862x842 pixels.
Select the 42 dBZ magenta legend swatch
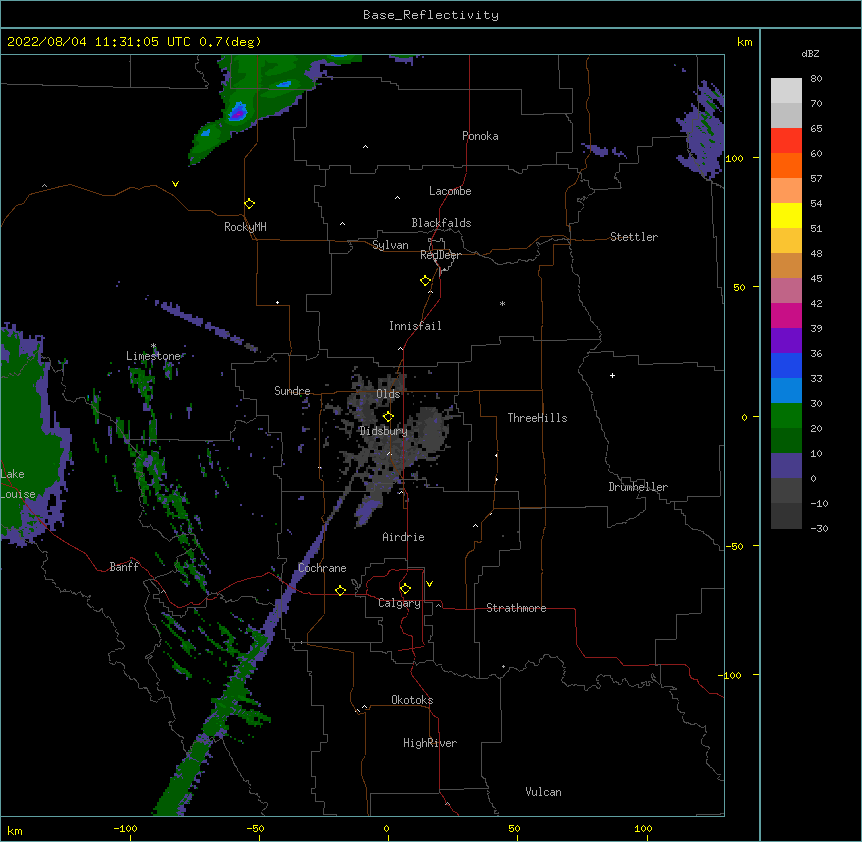786,315
